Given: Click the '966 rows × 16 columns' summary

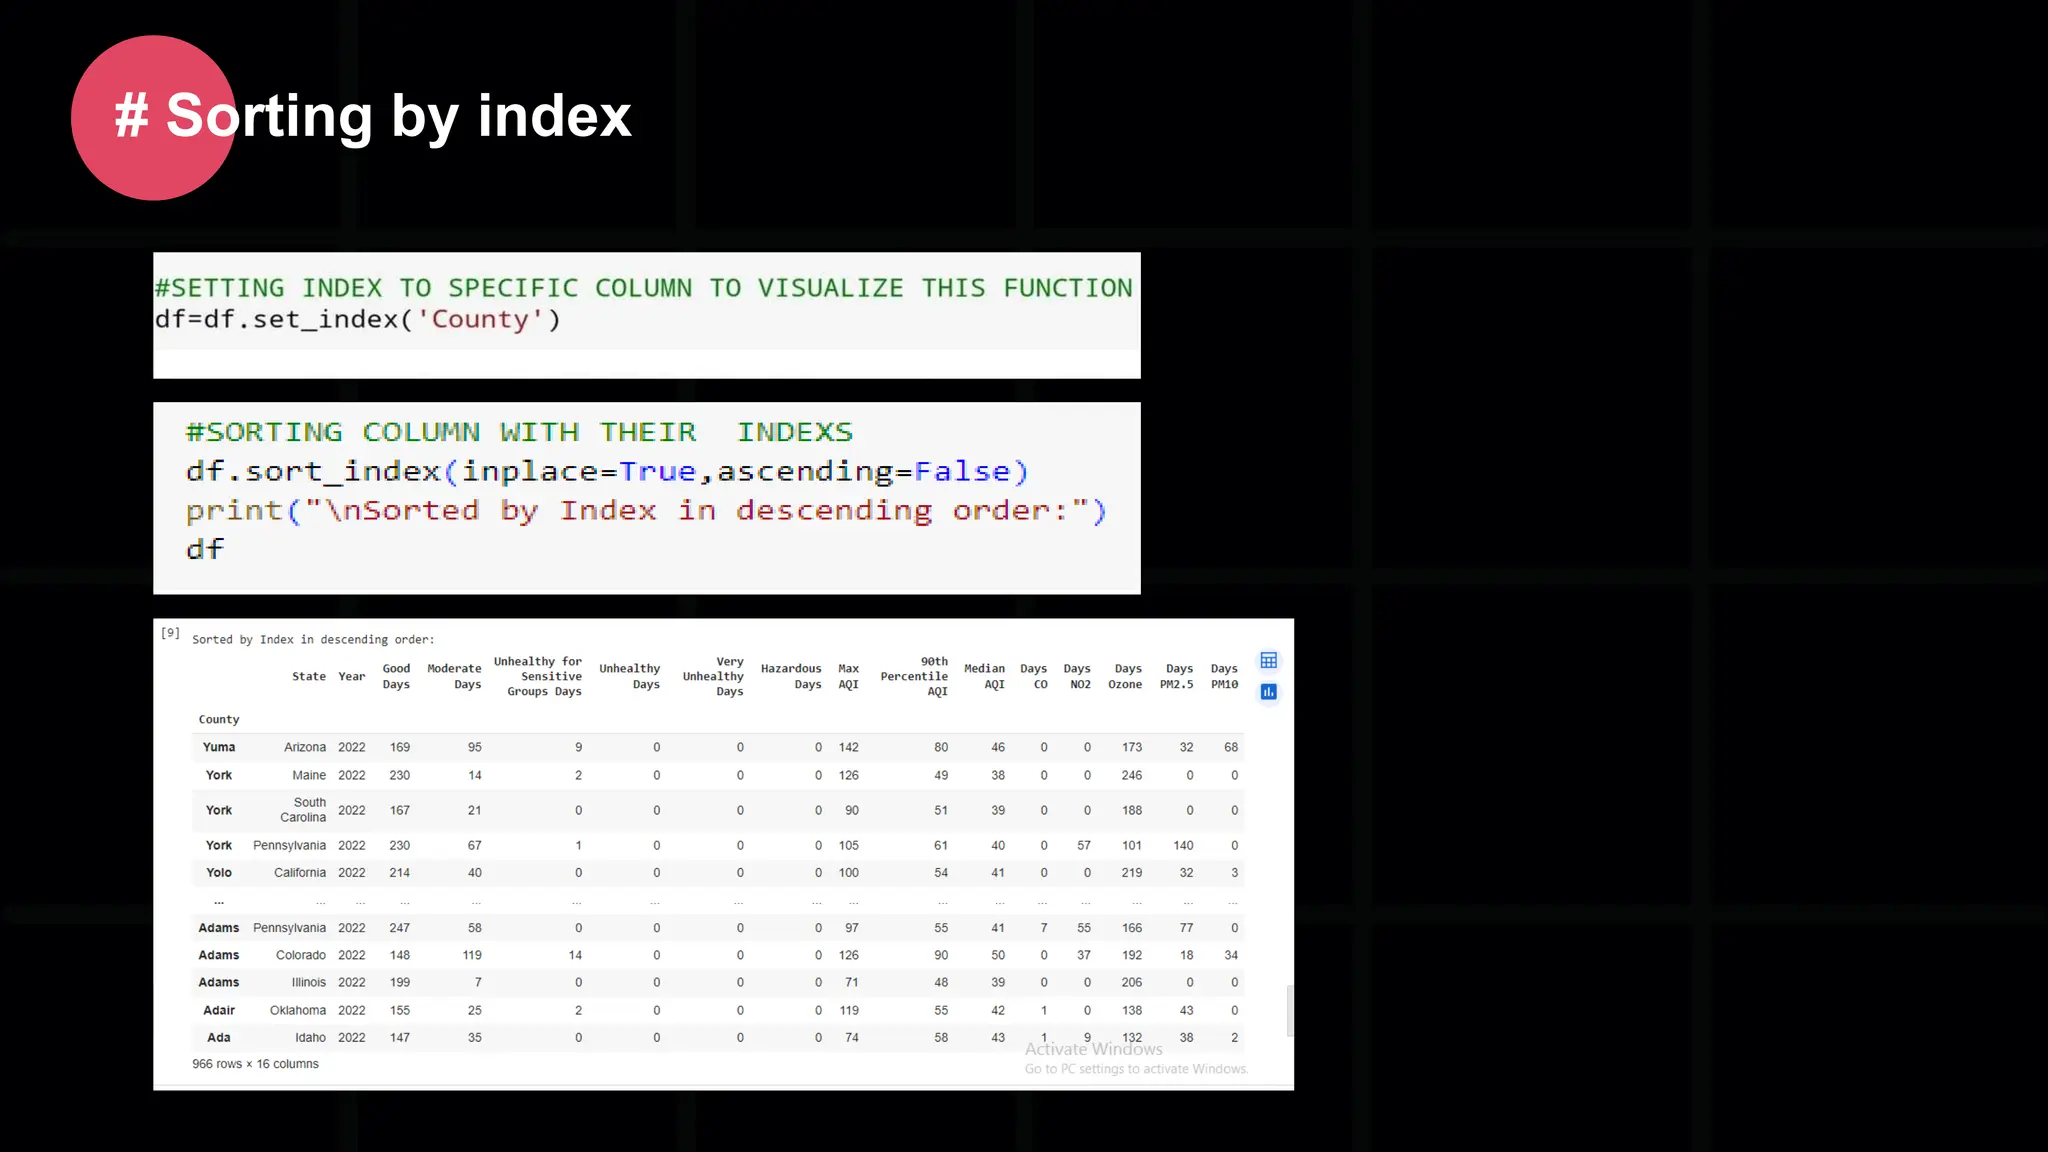Looking at the screenshot, I should click(x=255, y=1064).
